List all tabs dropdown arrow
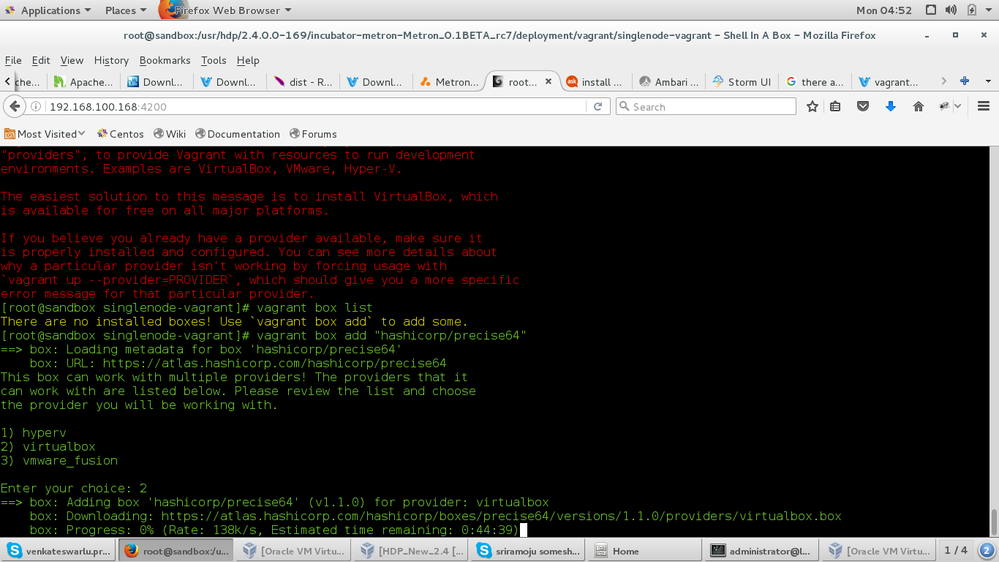 point(988,81)
